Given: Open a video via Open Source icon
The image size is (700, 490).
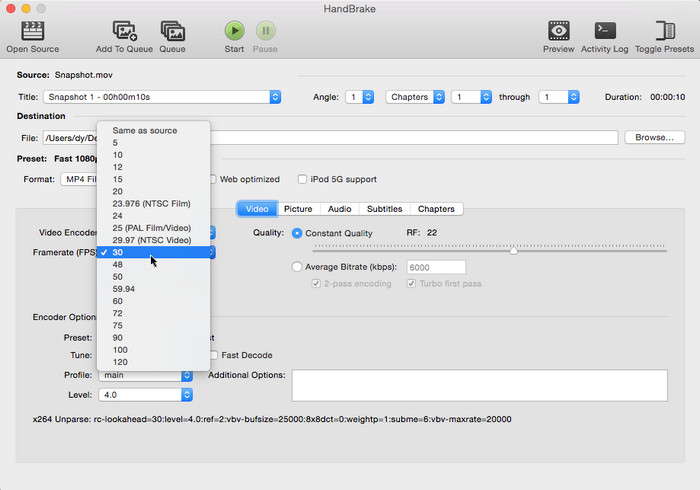Looking at the screenshot, I should tap(33, 31).
